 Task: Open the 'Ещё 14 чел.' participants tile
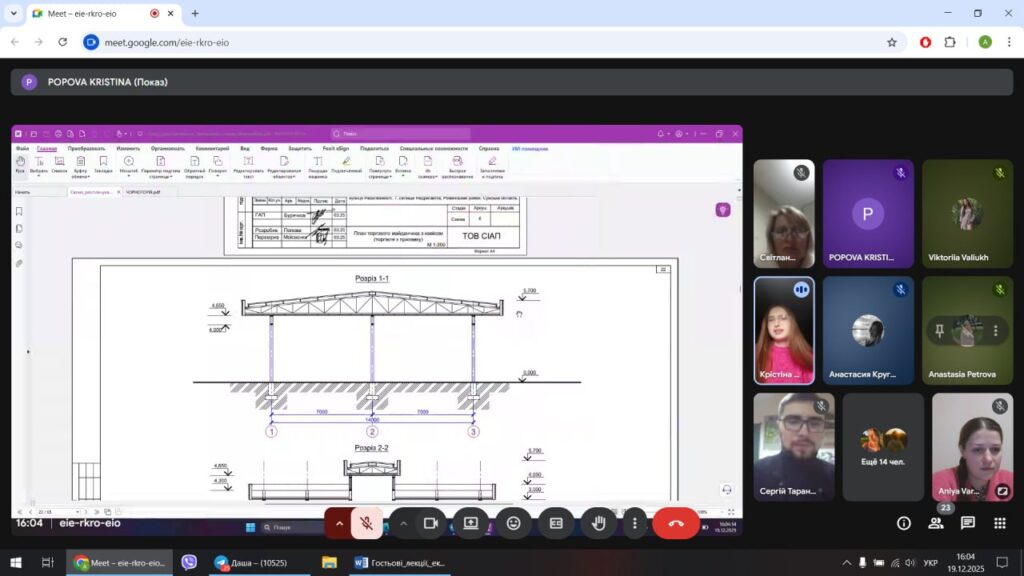[x=883, y=446]
